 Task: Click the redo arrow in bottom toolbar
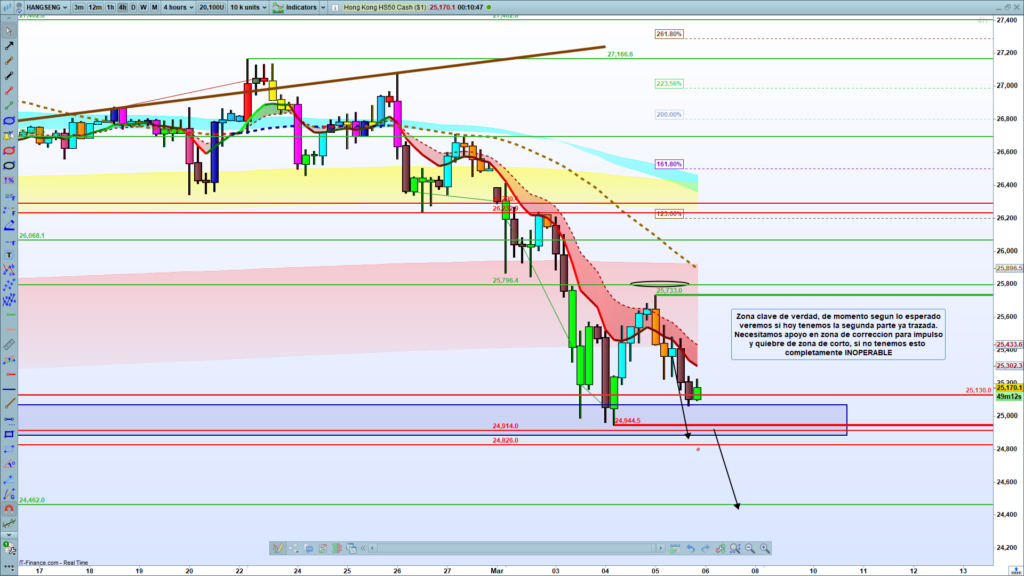(x=706, y=548)
